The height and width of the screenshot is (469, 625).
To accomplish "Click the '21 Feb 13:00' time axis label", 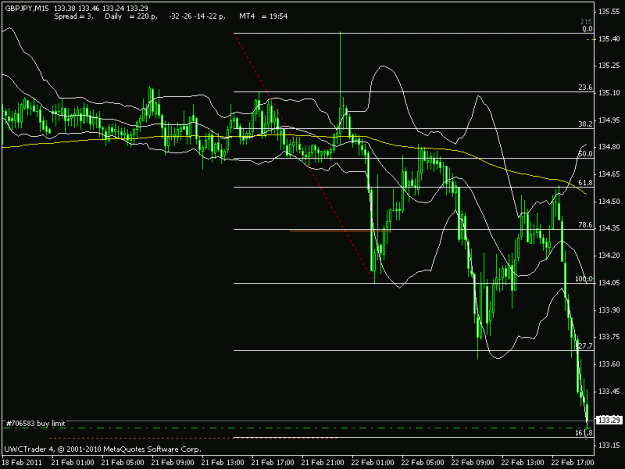I will pyautogui.click(x=223, y=463).
